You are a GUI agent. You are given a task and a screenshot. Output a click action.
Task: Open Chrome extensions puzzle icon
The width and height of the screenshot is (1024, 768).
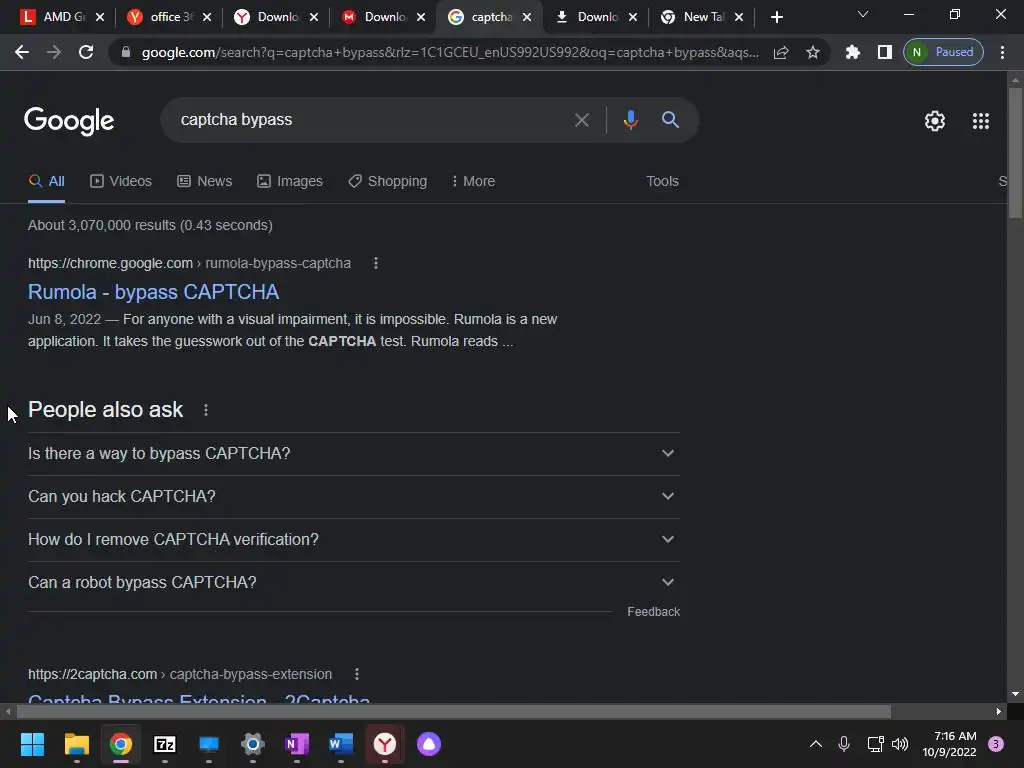click(853, 52)
